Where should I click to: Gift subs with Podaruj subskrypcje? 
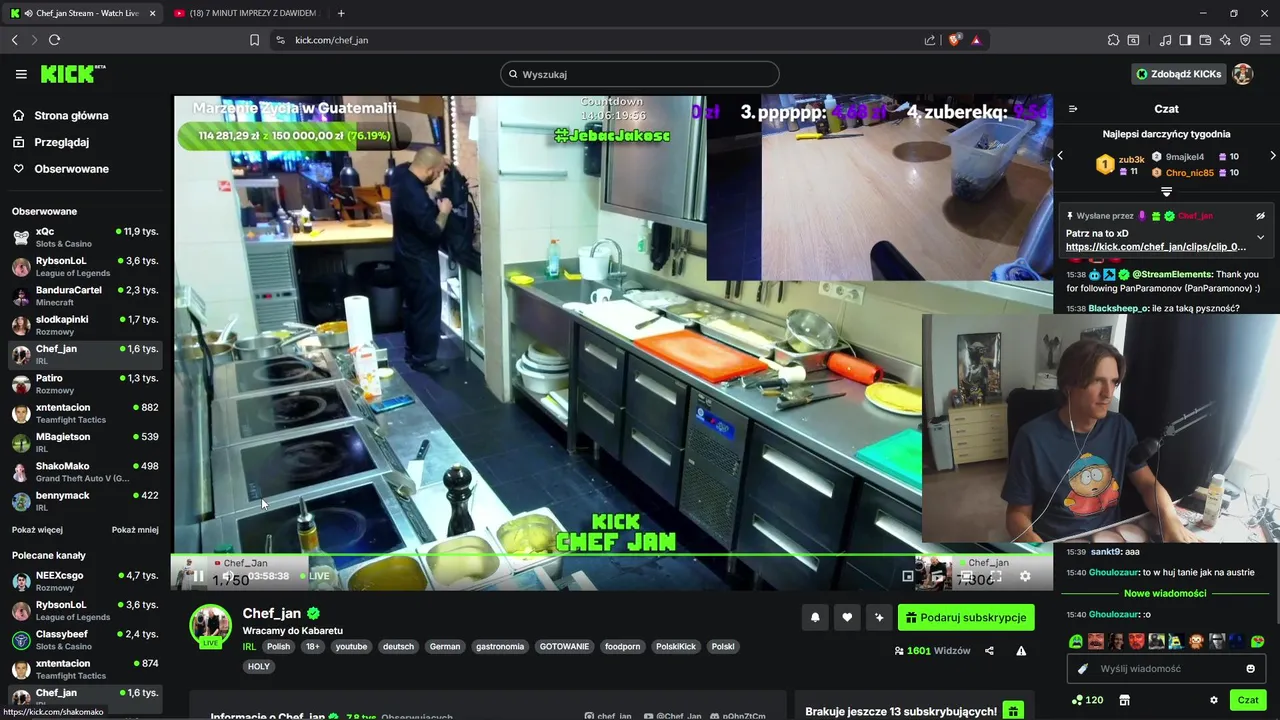coord(966,618)
